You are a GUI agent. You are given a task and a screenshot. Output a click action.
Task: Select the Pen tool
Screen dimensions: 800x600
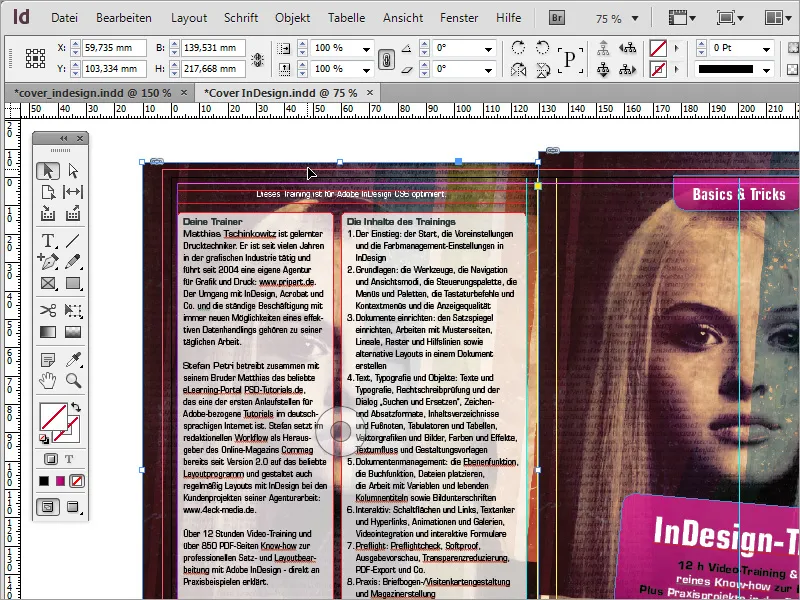click(x=48, y=261)
